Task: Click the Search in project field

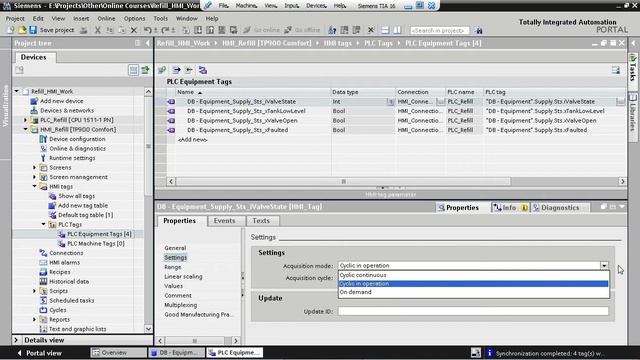Action: coord(440,30)
